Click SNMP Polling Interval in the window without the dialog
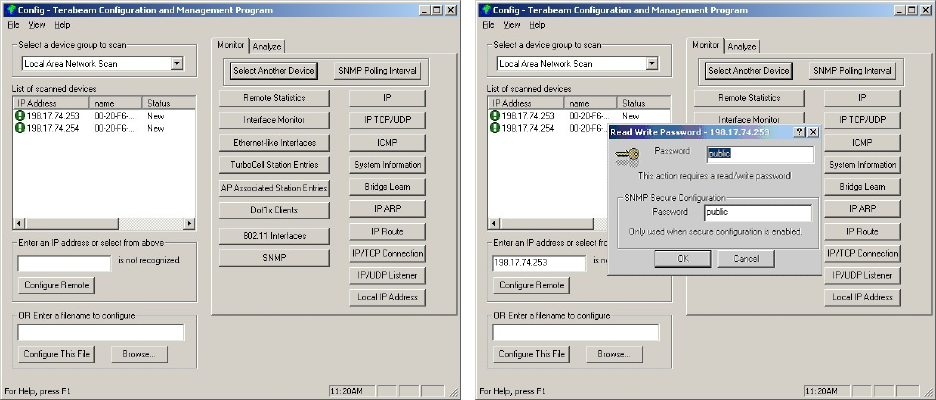Image resolution: width=936 pixels, height=400 pixels. tap(377, 70)
